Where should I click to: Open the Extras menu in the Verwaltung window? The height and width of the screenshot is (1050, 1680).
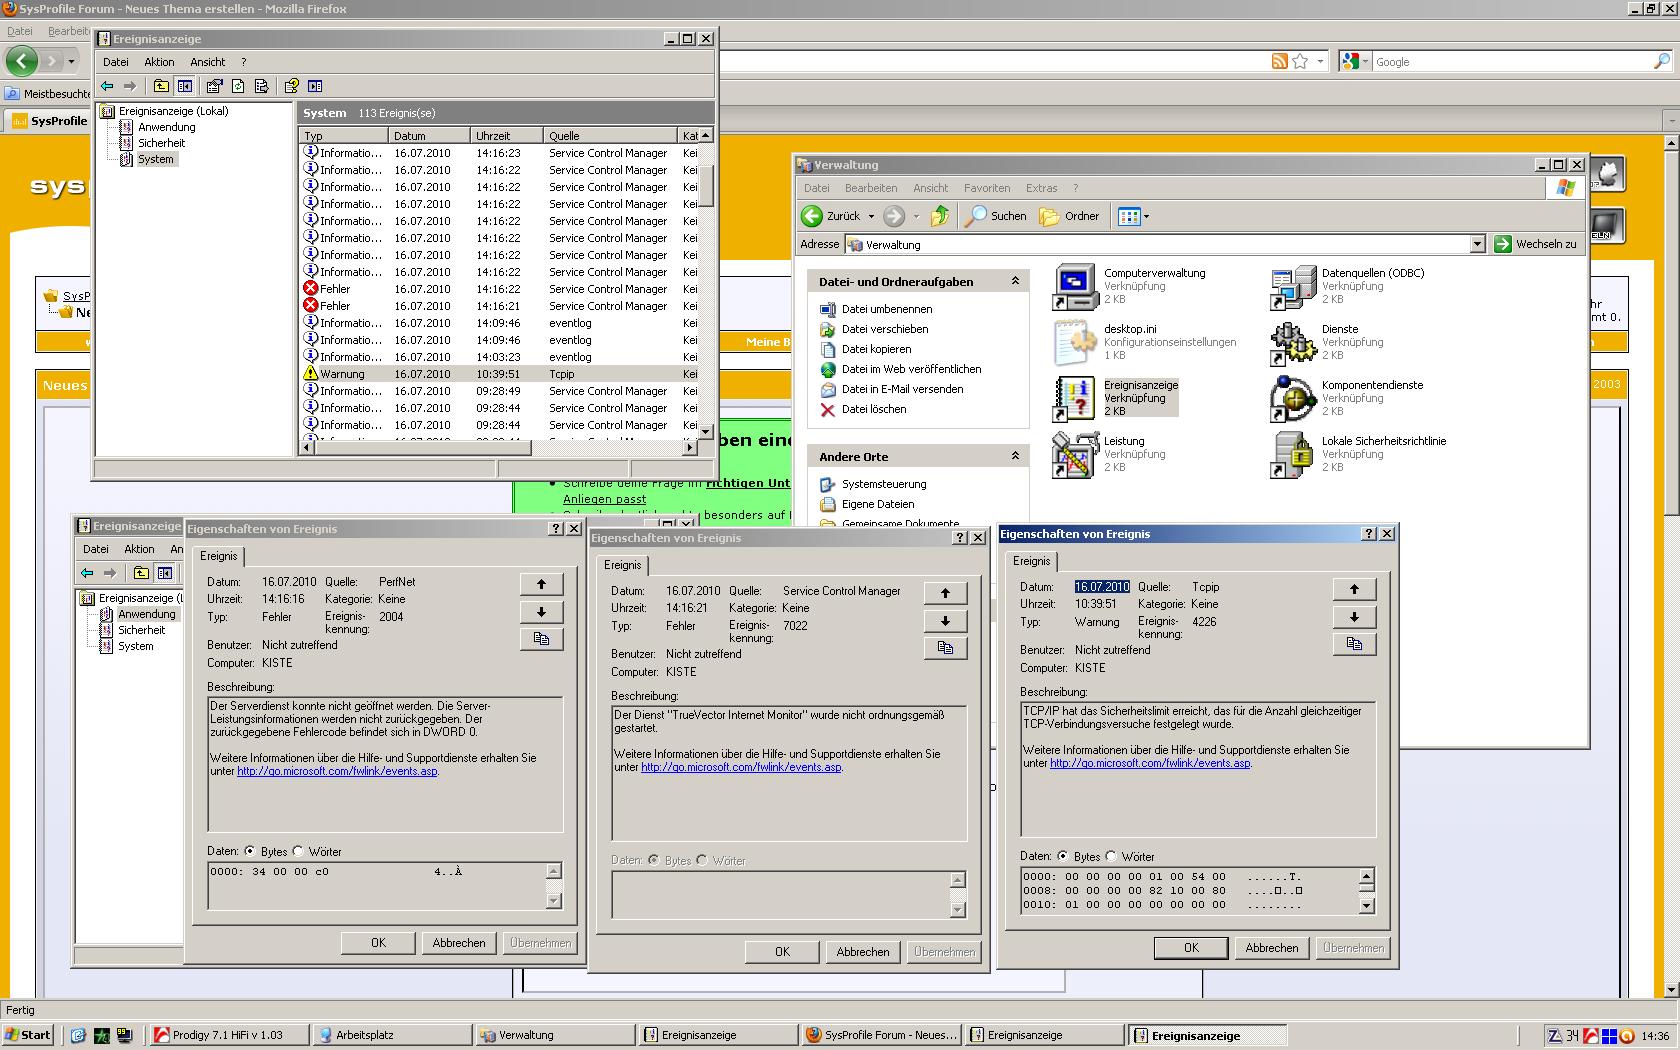pos(1041,188)
